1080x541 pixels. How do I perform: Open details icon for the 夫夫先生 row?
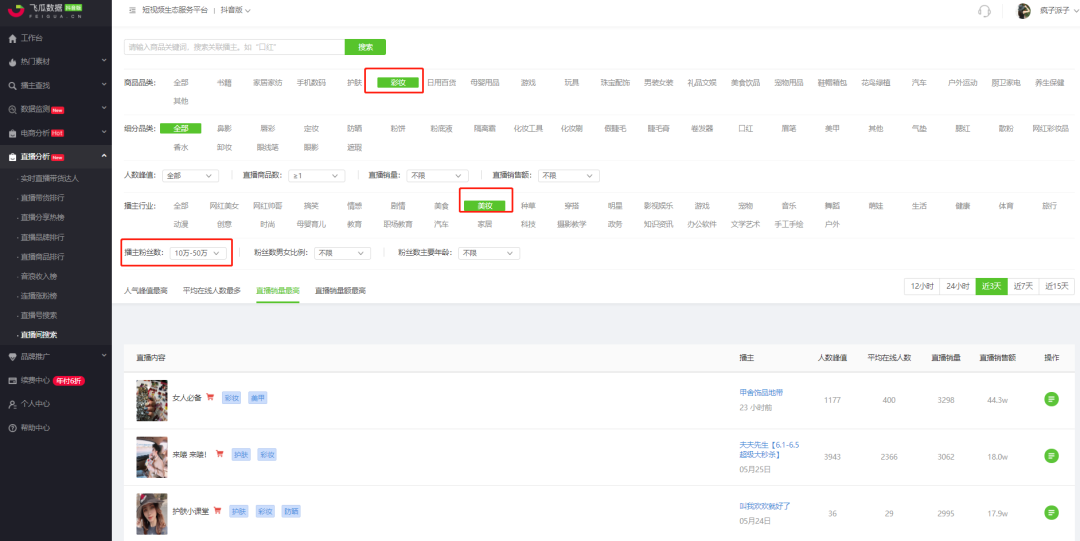tap(1051, 456)
